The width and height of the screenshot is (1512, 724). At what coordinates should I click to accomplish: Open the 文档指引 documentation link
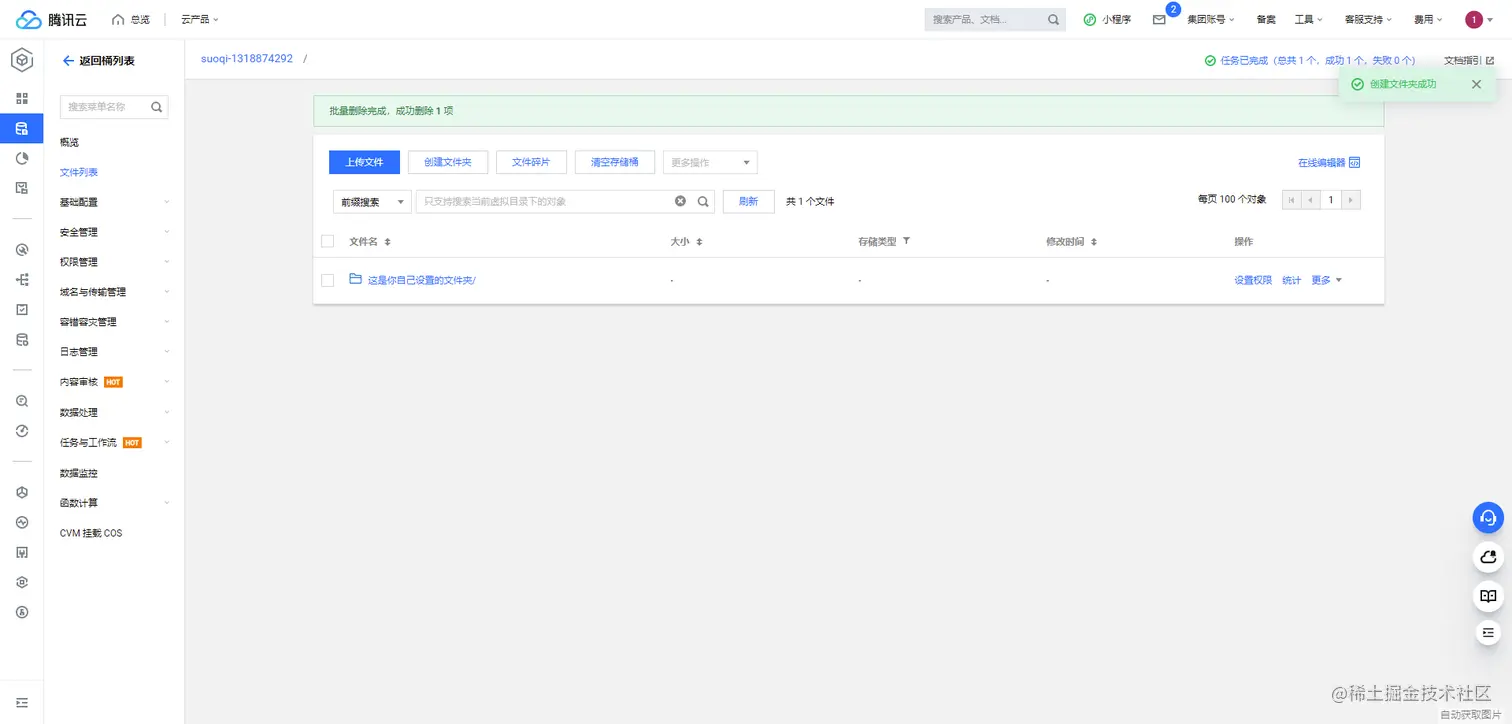tap(1469, 61)
